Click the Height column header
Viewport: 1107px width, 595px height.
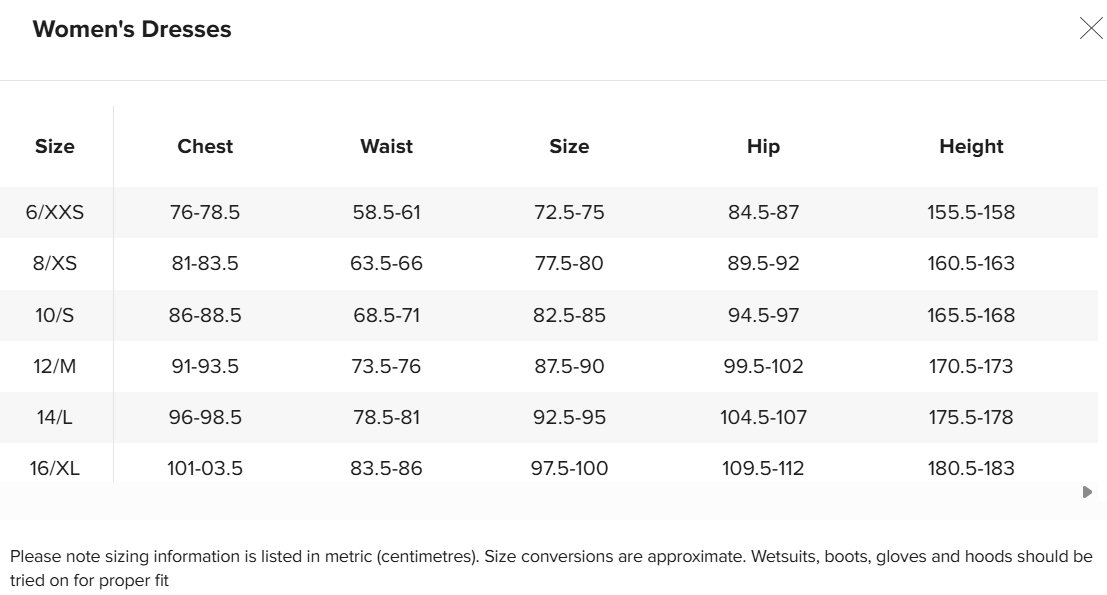(x=971, y=146)
